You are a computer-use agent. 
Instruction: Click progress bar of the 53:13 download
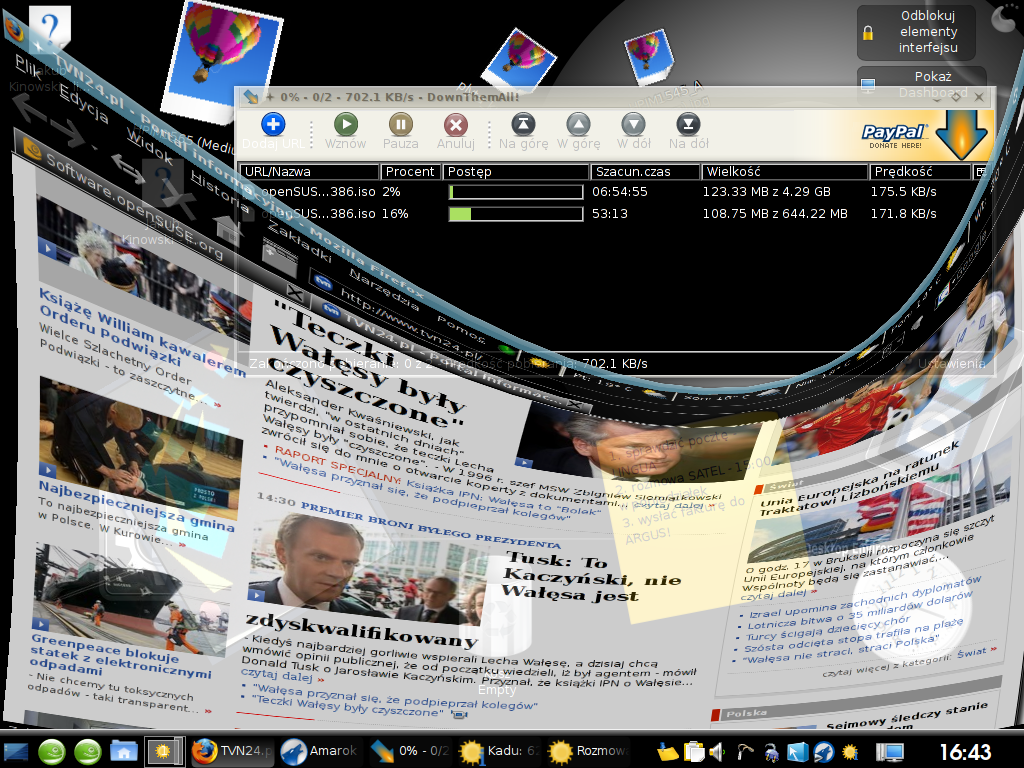click(x=516, y=214)
